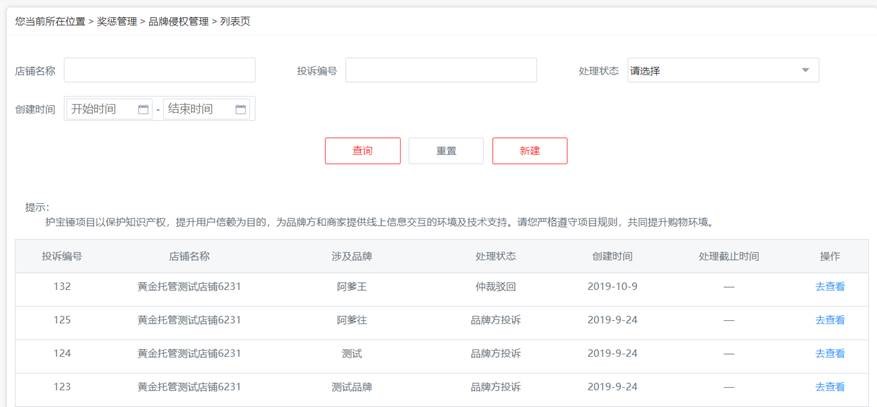Open 去查看 link for complaint 132
Screen dimensions: 877x407
click(x=829, y=287)
